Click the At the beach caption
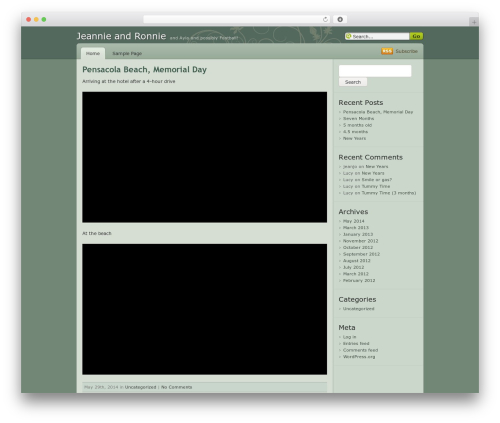This screenshot has width=500, height=423. 97,233
